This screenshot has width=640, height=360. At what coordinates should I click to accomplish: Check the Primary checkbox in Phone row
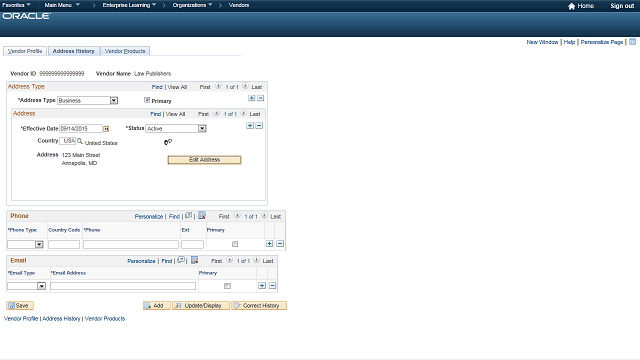[235, 244]
